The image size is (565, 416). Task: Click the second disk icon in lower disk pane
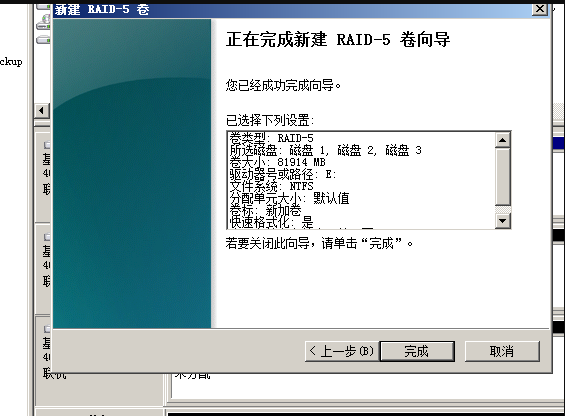point(47,237)
